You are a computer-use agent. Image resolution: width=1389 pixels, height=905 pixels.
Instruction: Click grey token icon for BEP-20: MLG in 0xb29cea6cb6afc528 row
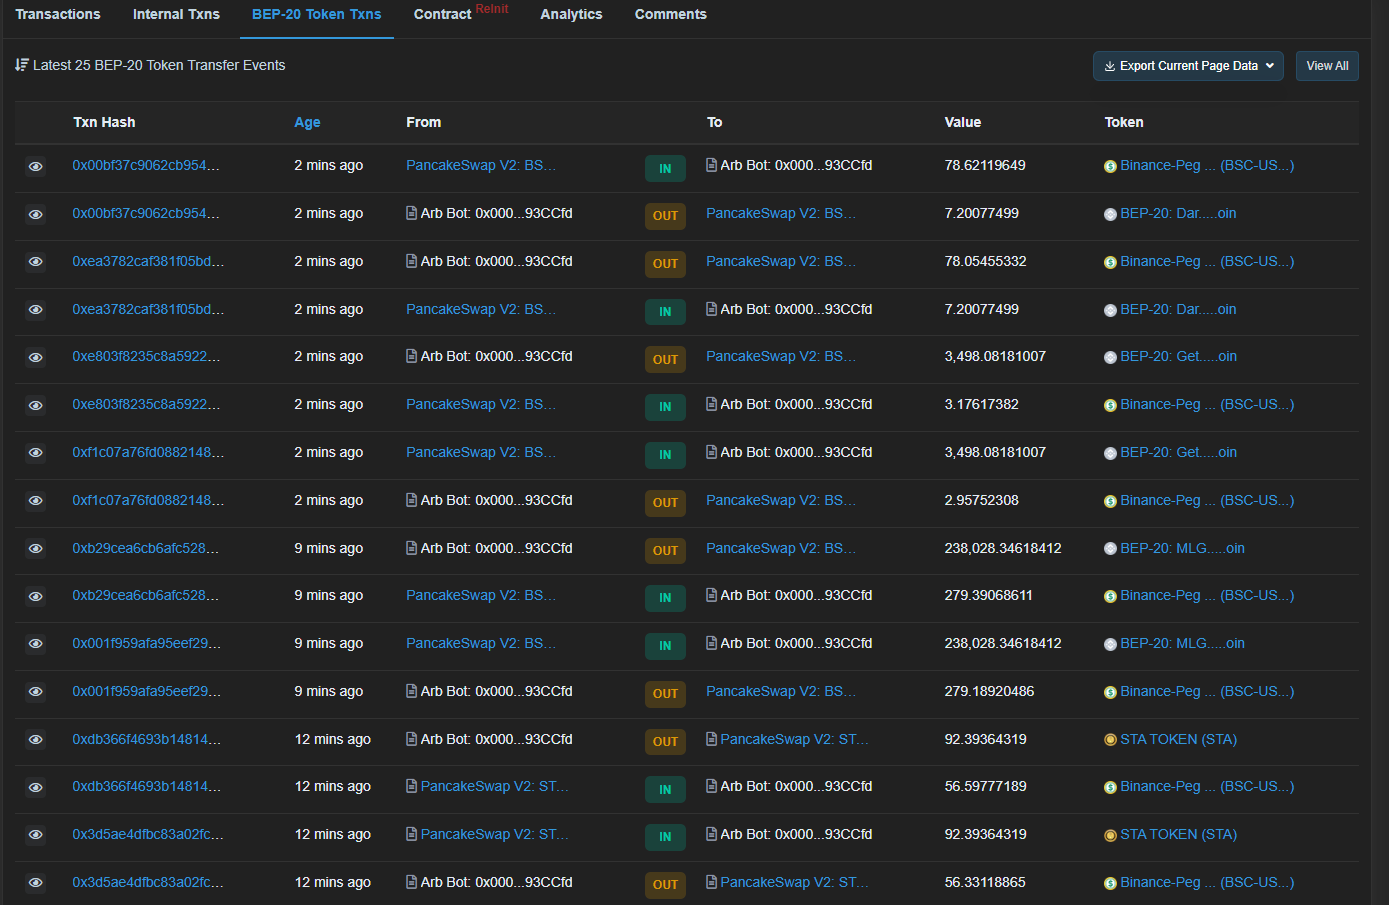pyautogui.click(x=1110, y=549)
